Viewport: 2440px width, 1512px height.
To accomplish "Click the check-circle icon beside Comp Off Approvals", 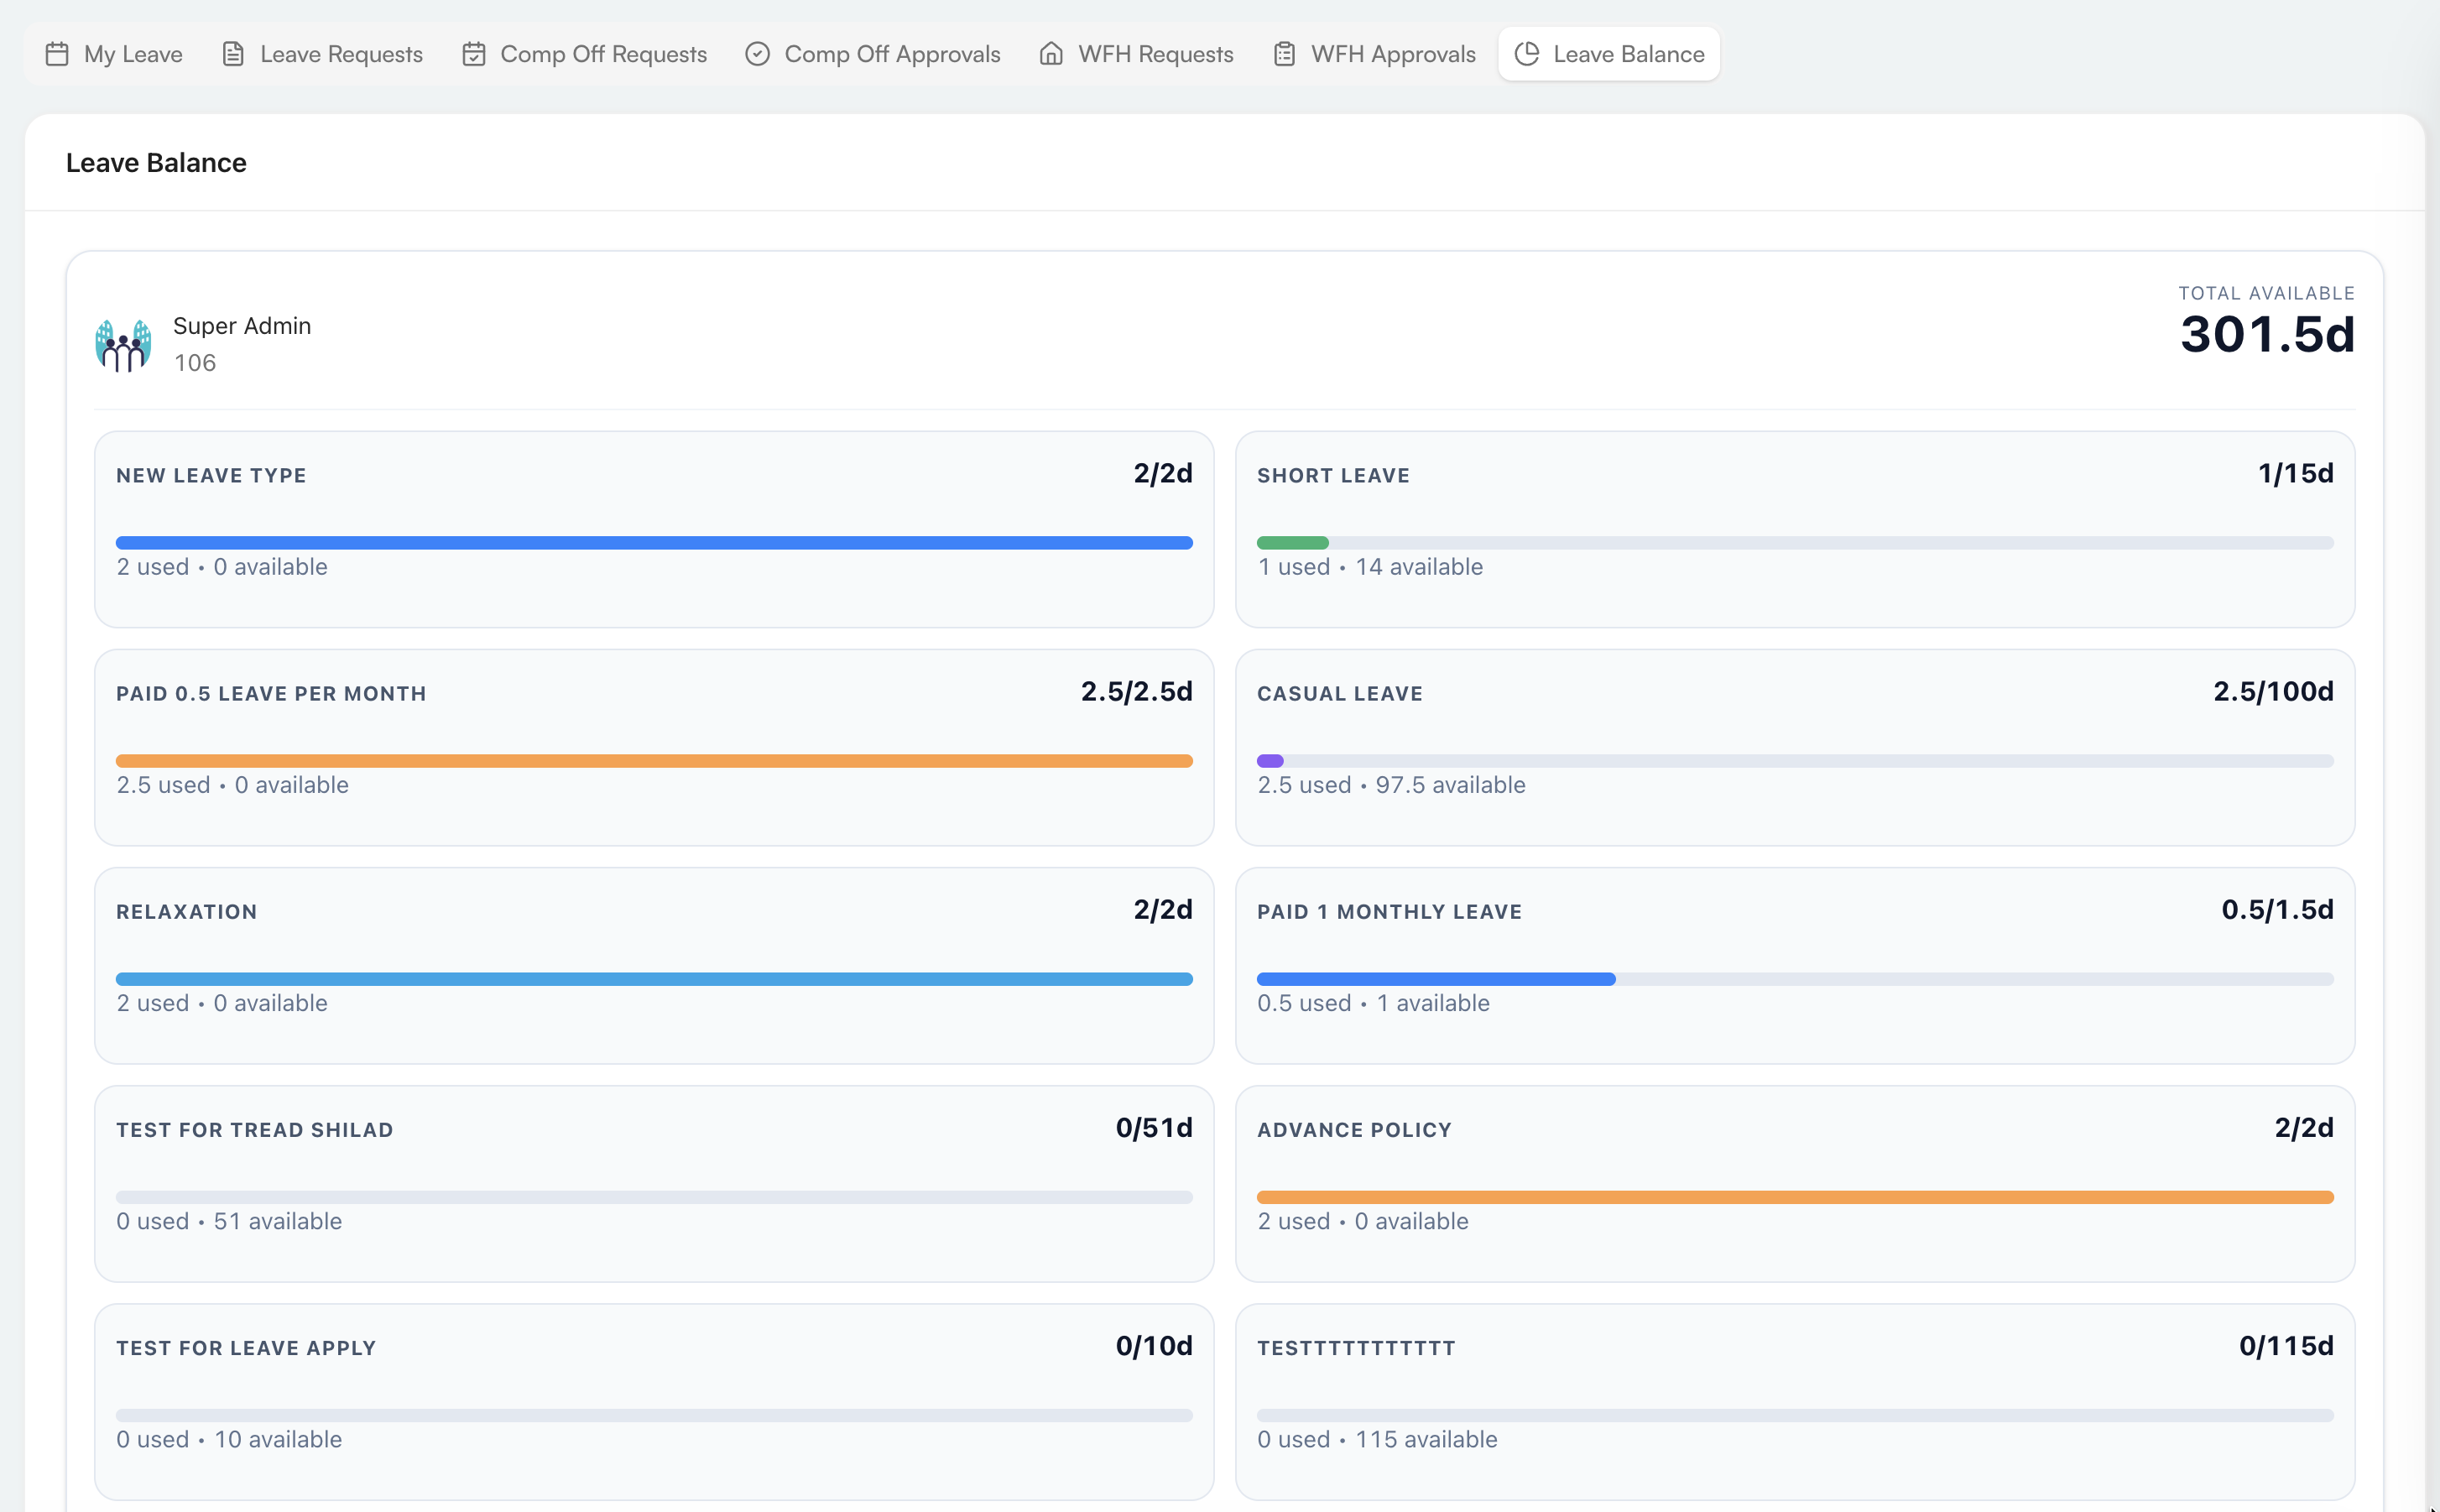I will [x=758, y=54].
